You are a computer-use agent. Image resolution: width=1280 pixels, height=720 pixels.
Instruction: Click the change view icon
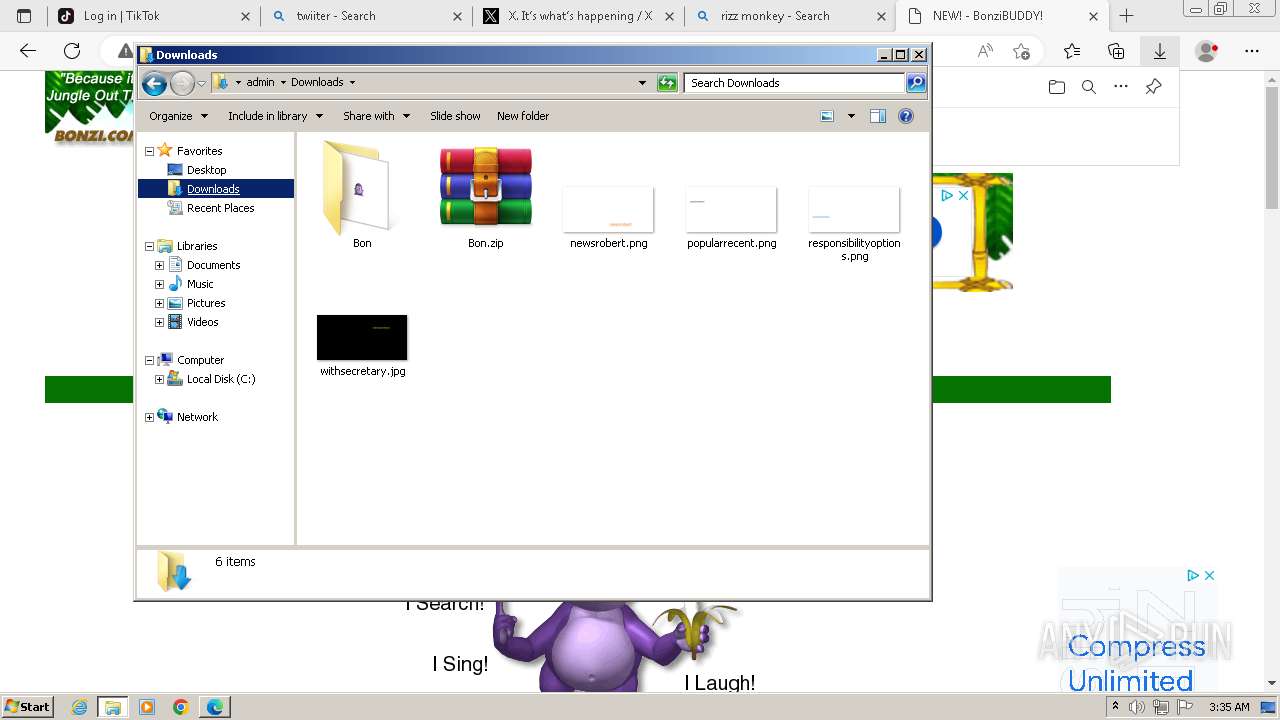(x=827, y=116)
